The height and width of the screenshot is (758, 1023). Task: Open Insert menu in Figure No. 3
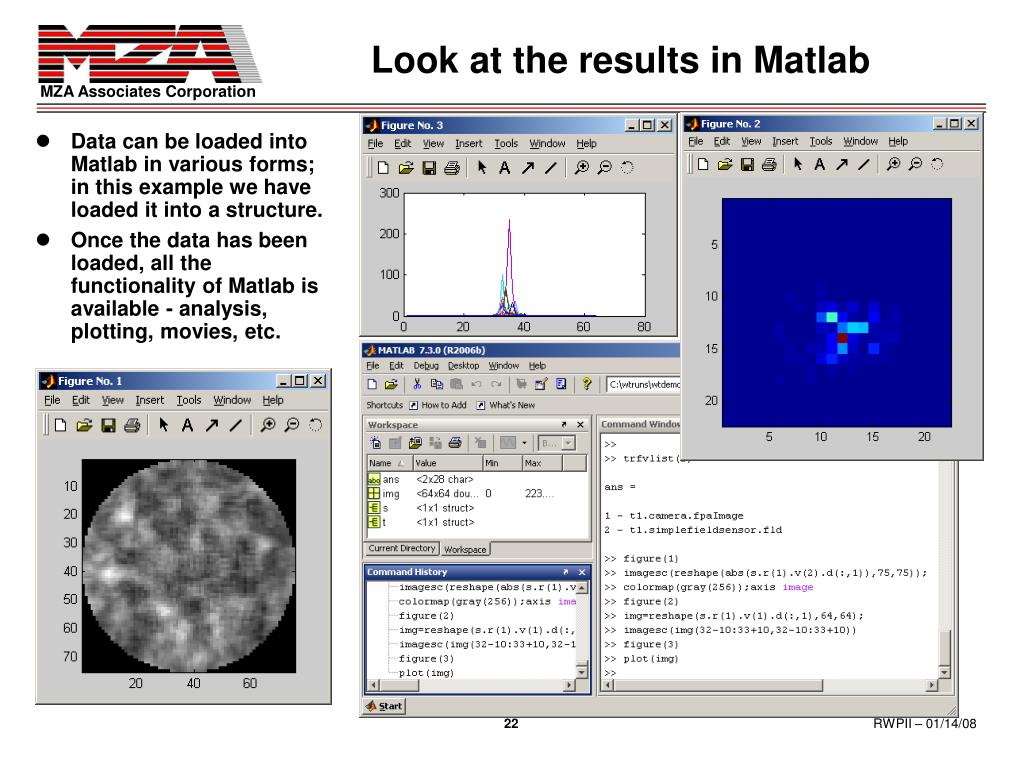coord(468,144)
